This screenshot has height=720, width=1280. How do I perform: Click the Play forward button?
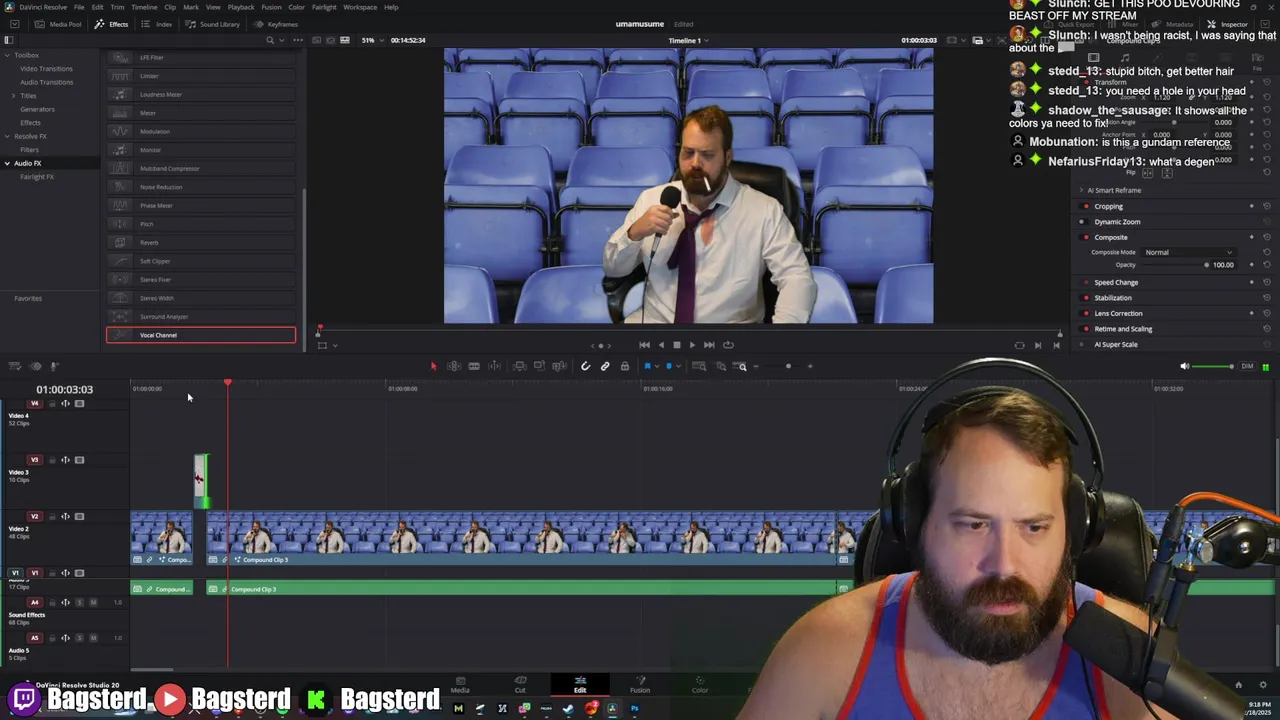coord(692,345)
